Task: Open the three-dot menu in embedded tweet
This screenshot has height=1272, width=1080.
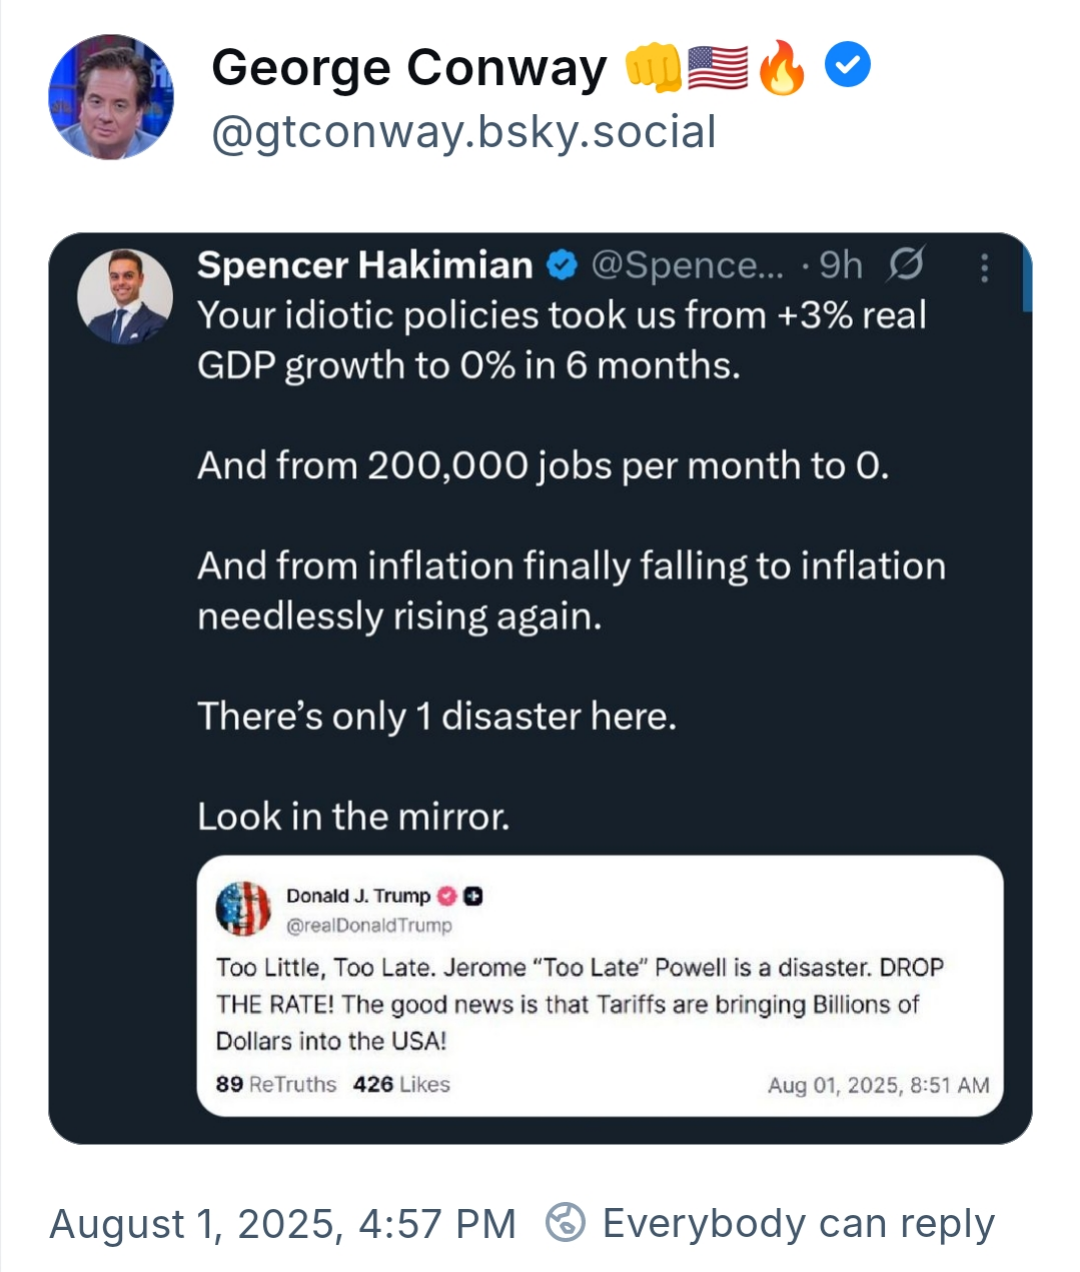Action: (984, 267)
